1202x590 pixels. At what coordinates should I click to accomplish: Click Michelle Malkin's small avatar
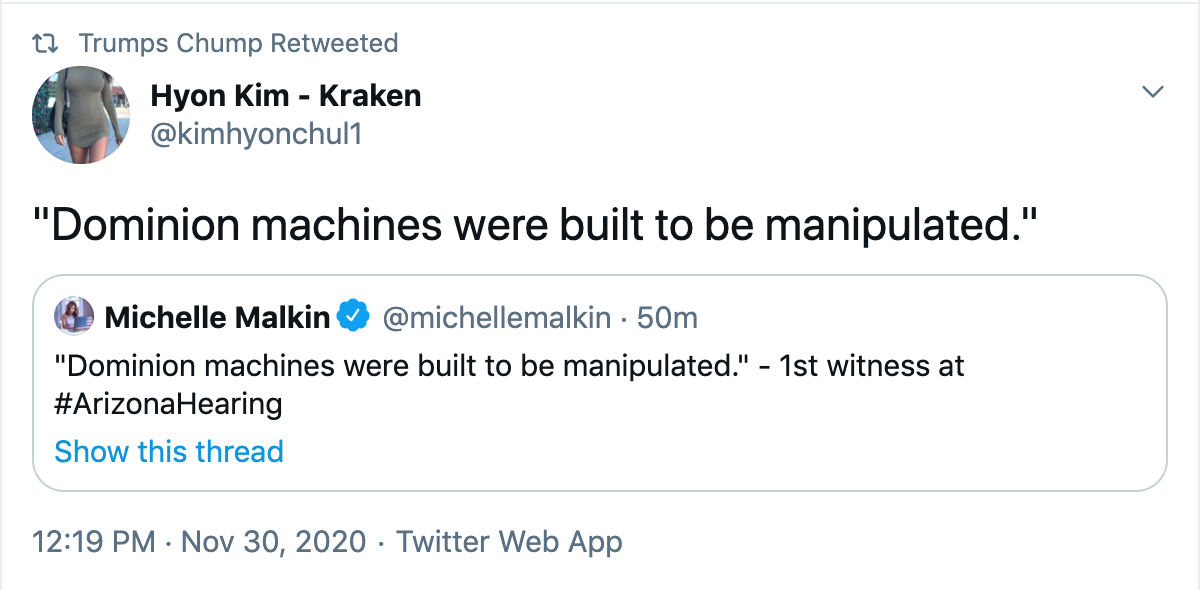(x=75, y=317)
